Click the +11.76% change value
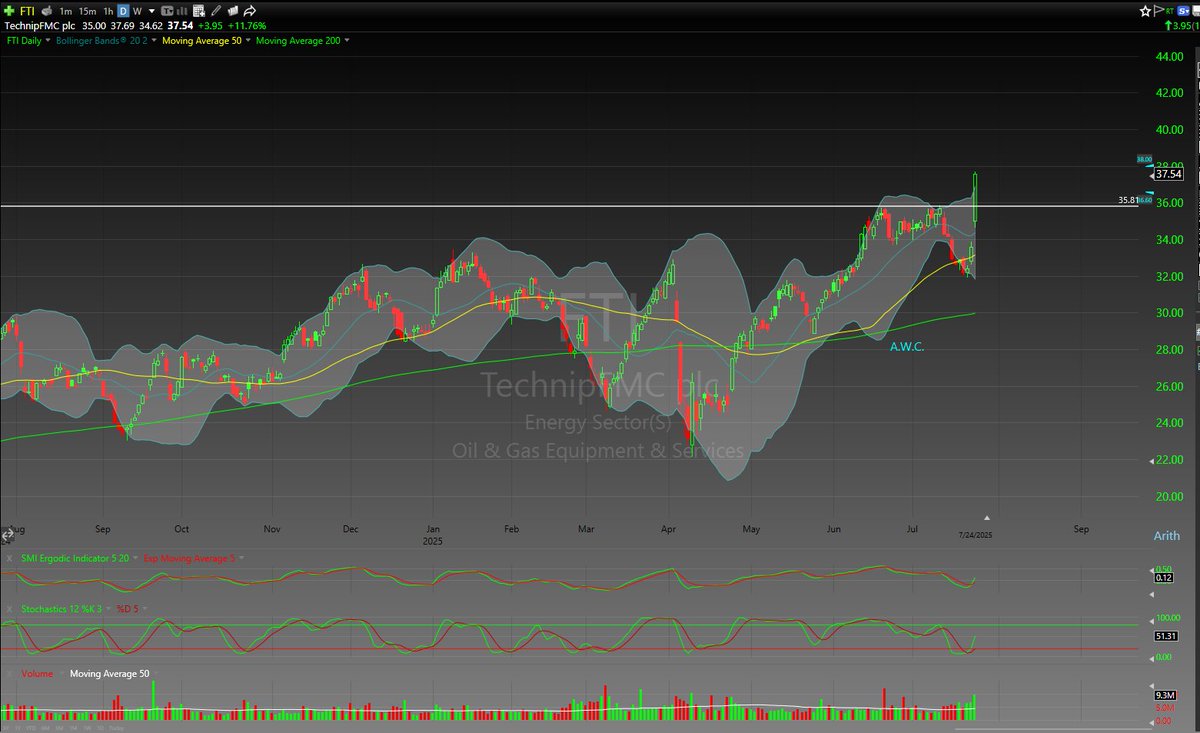Screen dimensions: 1200x733 tap(246, 26)
